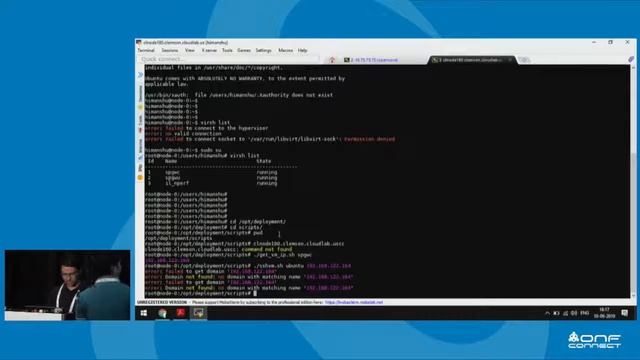This screenshot has height=360, width=640.
Task: Open the Help menu
Action: click(x=302, y=50)
